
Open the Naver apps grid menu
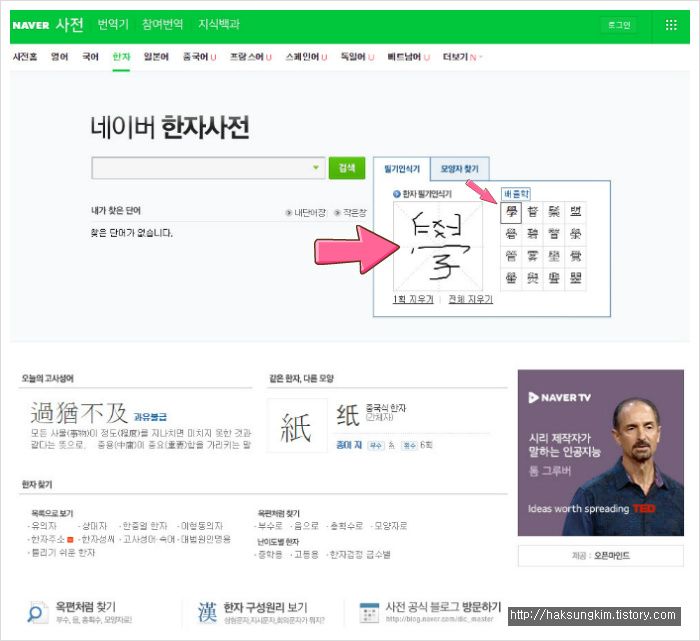click(671, 25)
